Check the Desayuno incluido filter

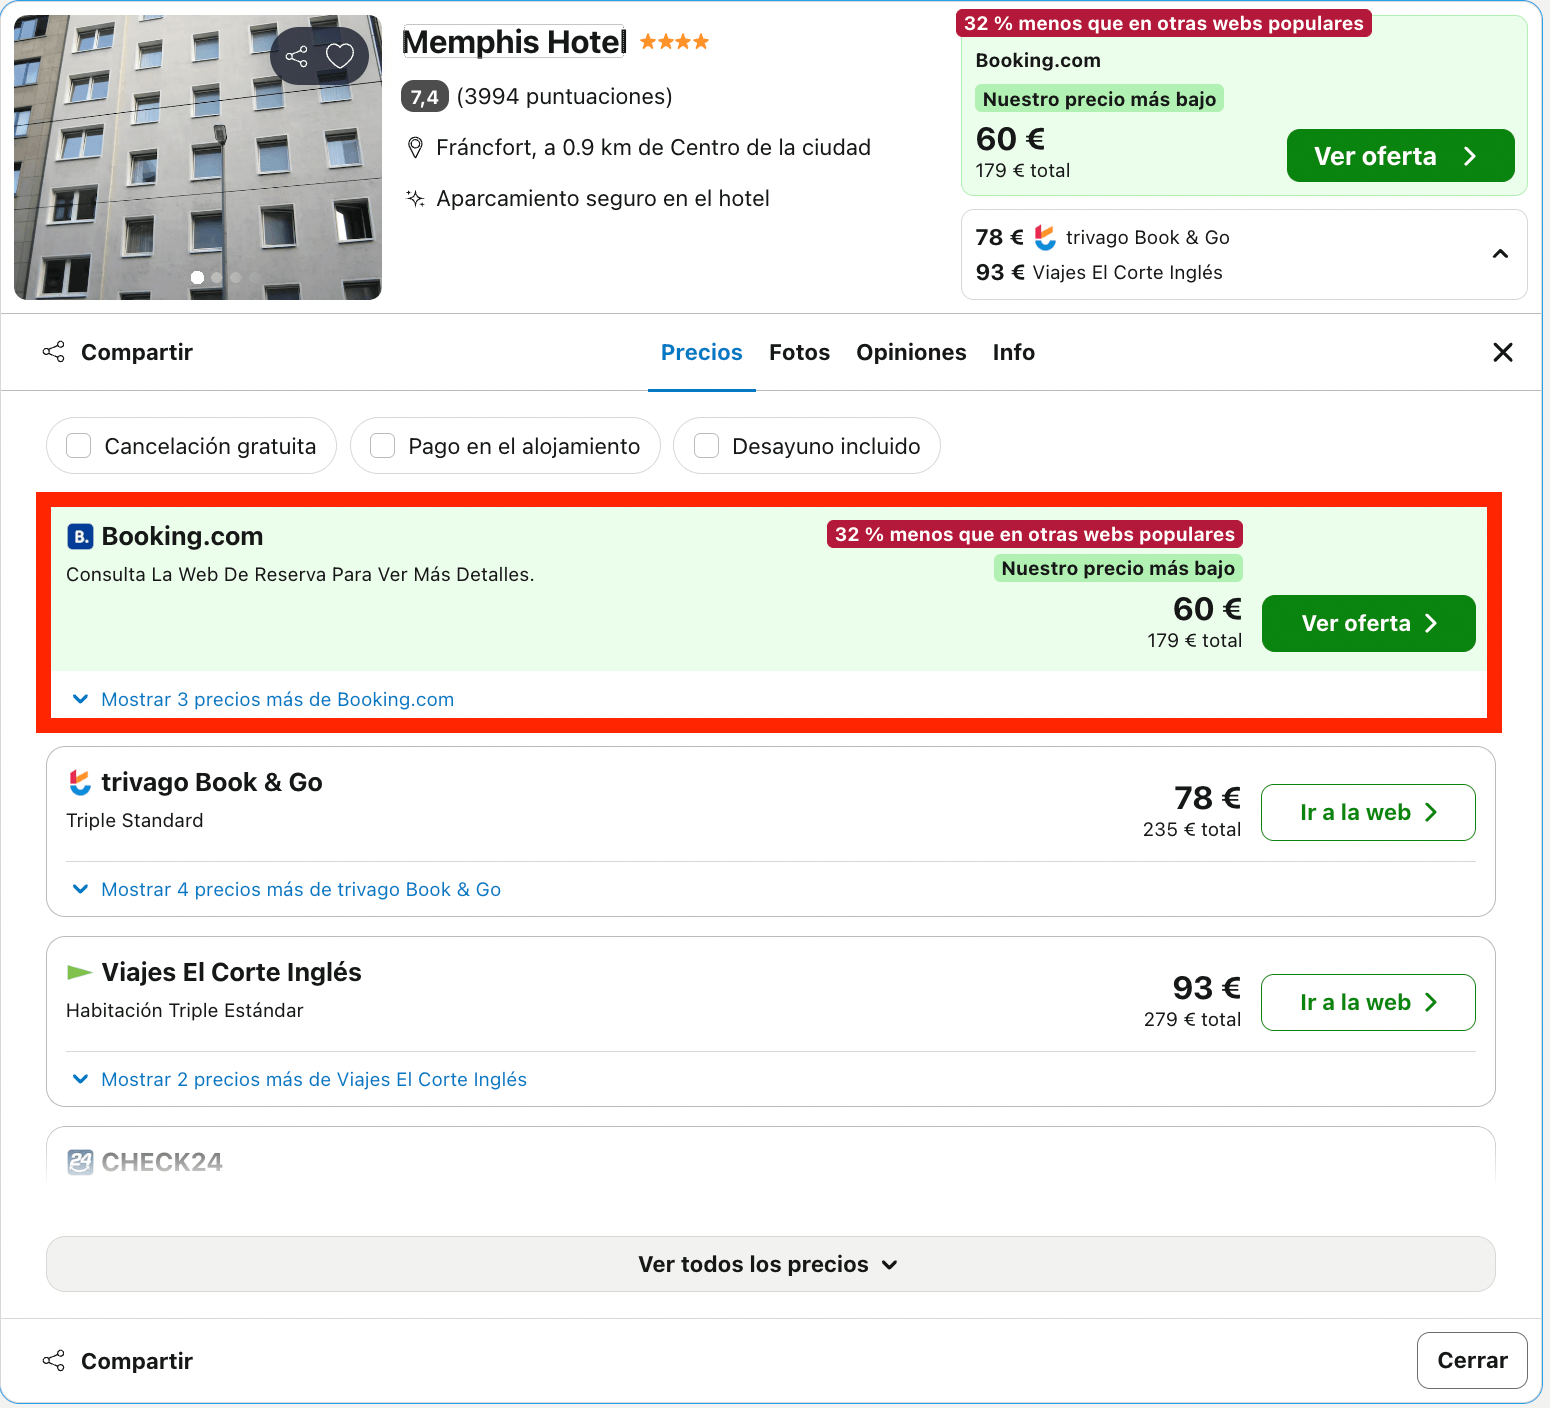tap(707, 446)
